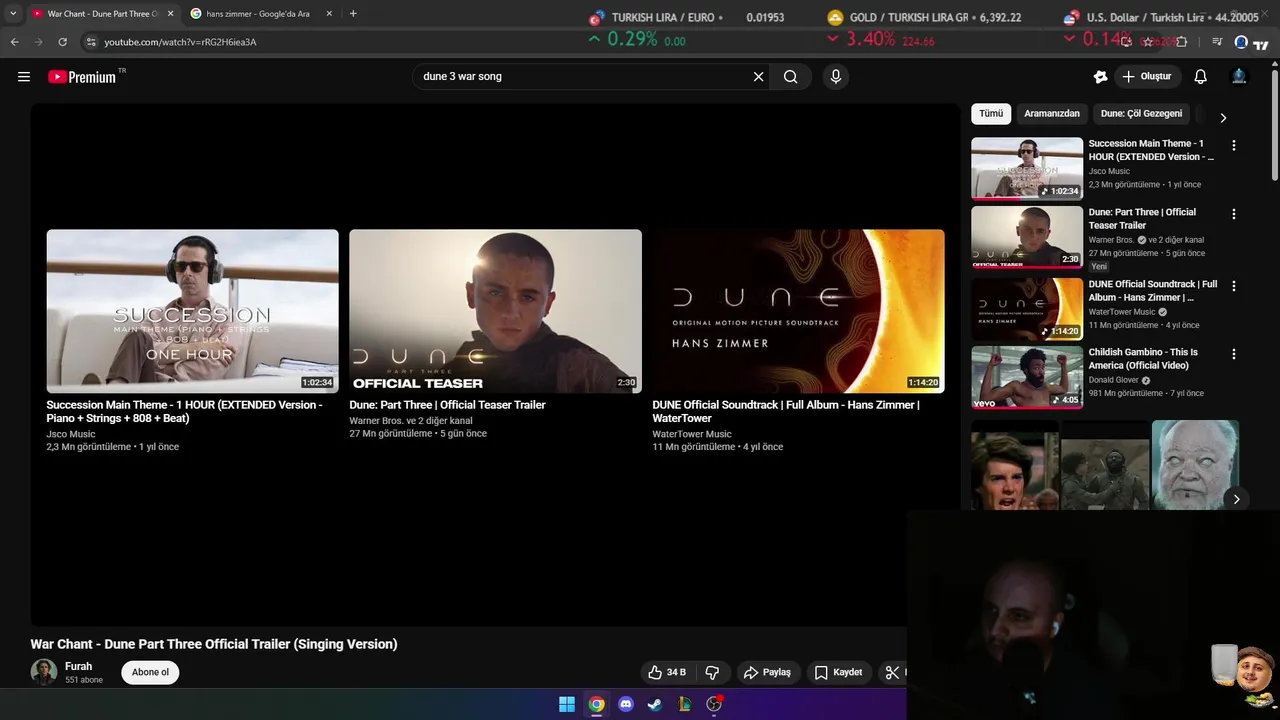Viewport: 1280px width, 720px height.
Task: Open the Oluştur create button
Action: point(1147,77)
